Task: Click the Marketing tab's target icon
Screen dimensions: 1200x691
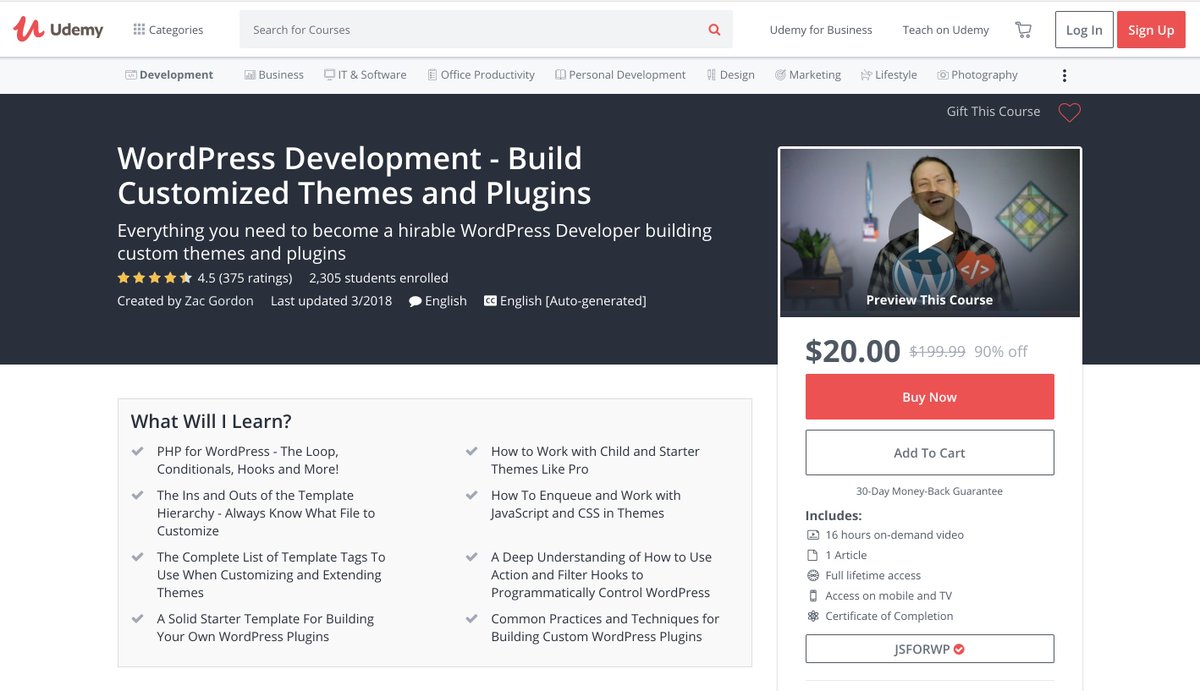Action: (x=780, y=75)
